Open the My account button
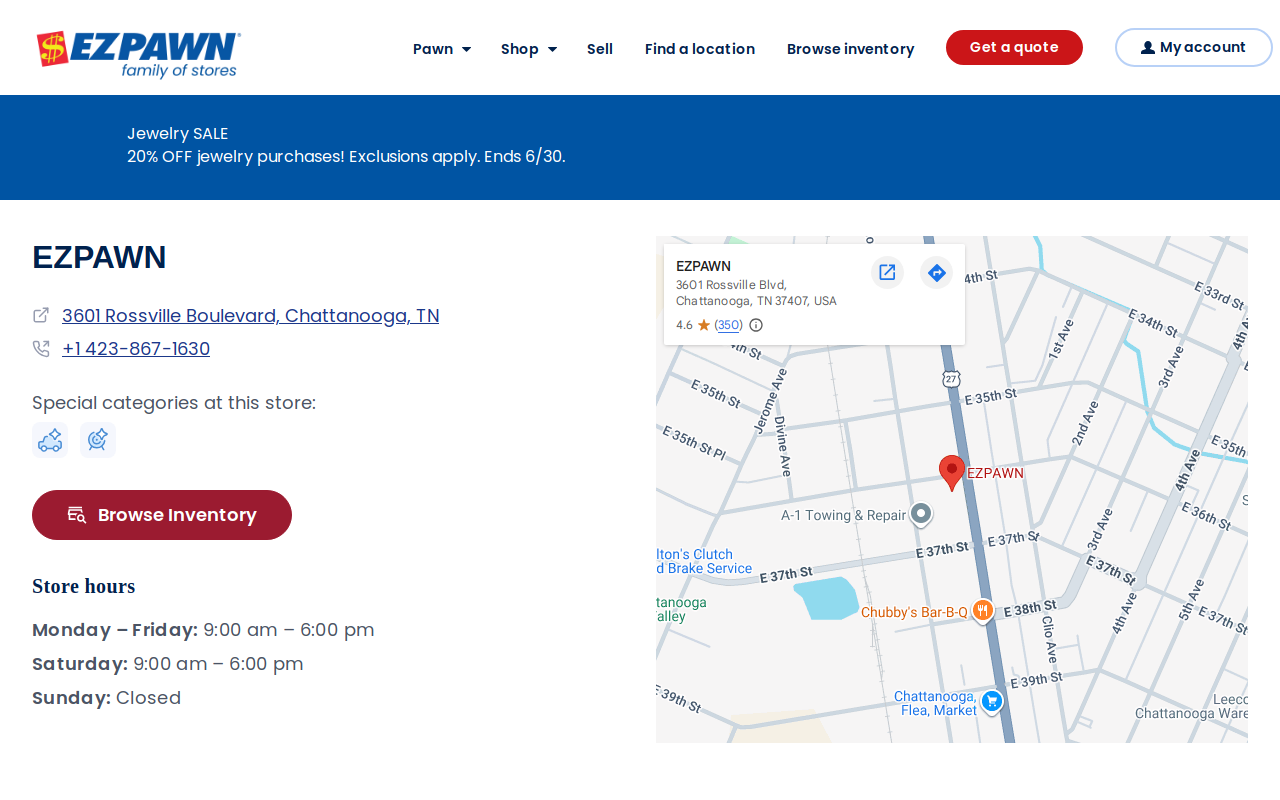The width and height of the screenshot is (1280, 800). (1194, 47)
